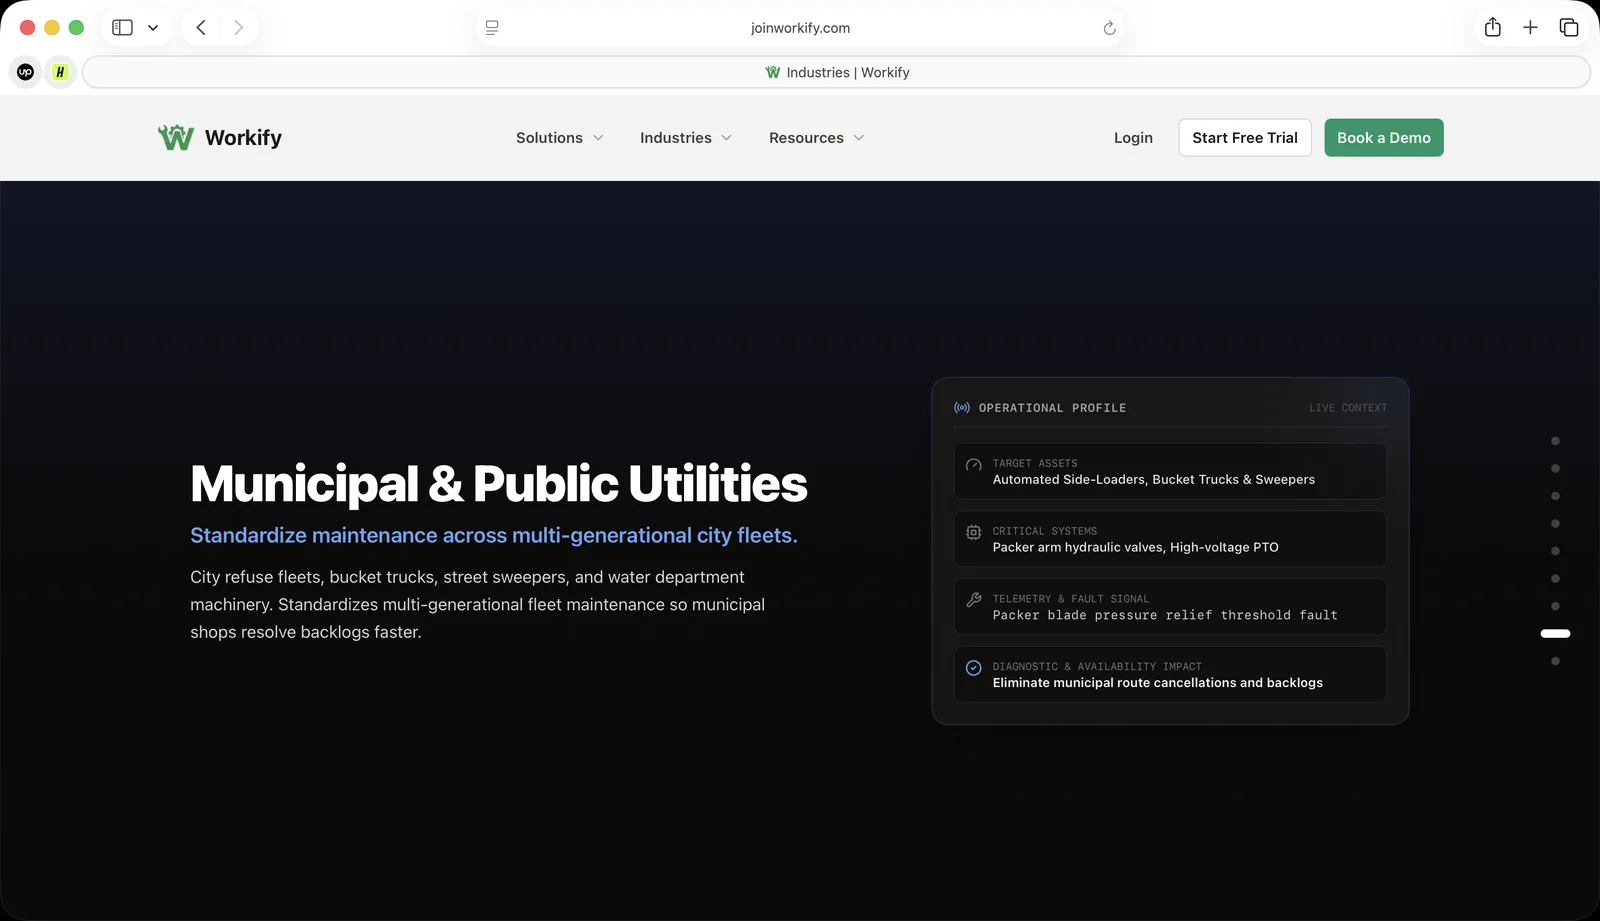Click the LIVE CONTEXT label

[x=1348, y=408]
